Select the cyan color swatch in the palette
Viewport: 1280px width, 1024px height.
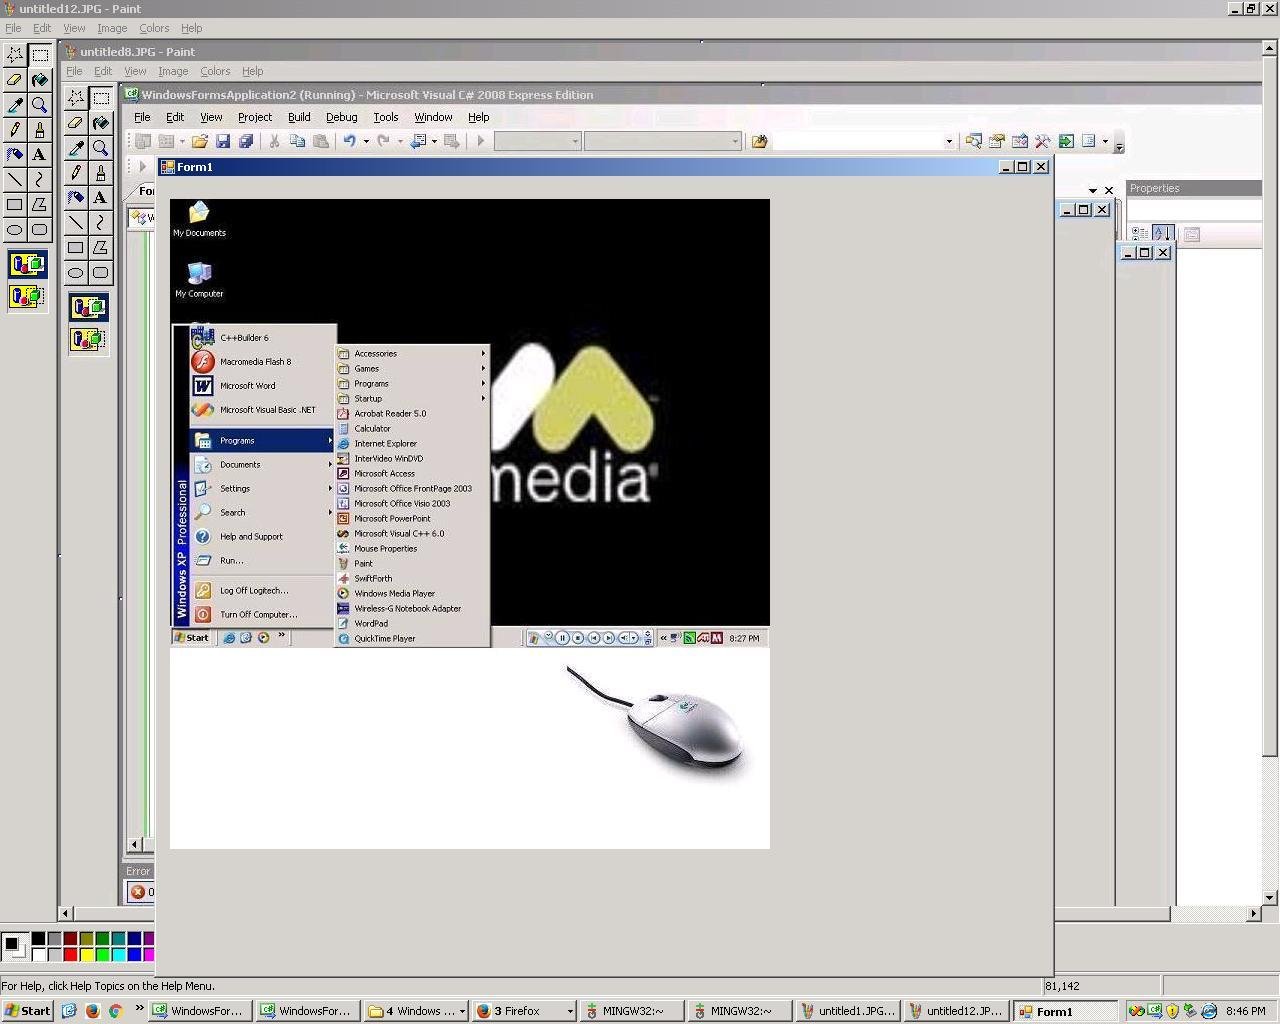click(x=118, y=955)
